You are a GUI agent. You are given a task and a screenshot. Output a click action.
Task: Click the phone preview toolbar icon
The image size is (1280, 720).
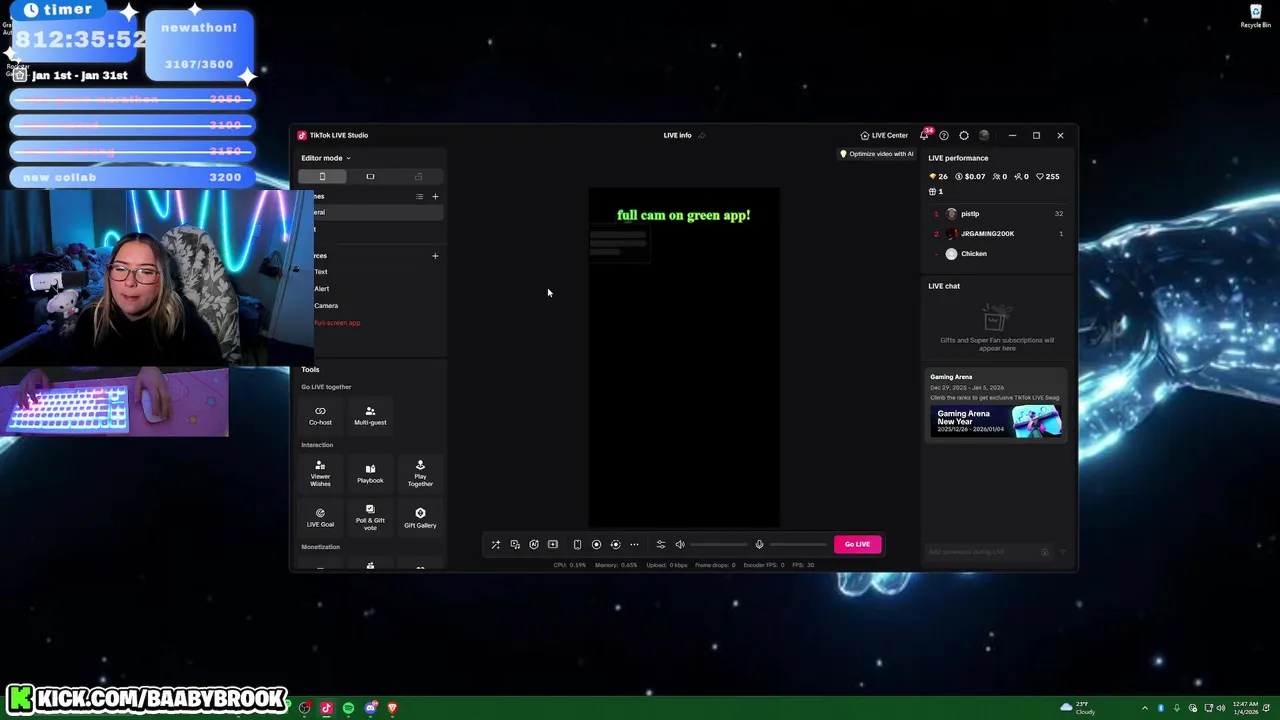[577, 545]
